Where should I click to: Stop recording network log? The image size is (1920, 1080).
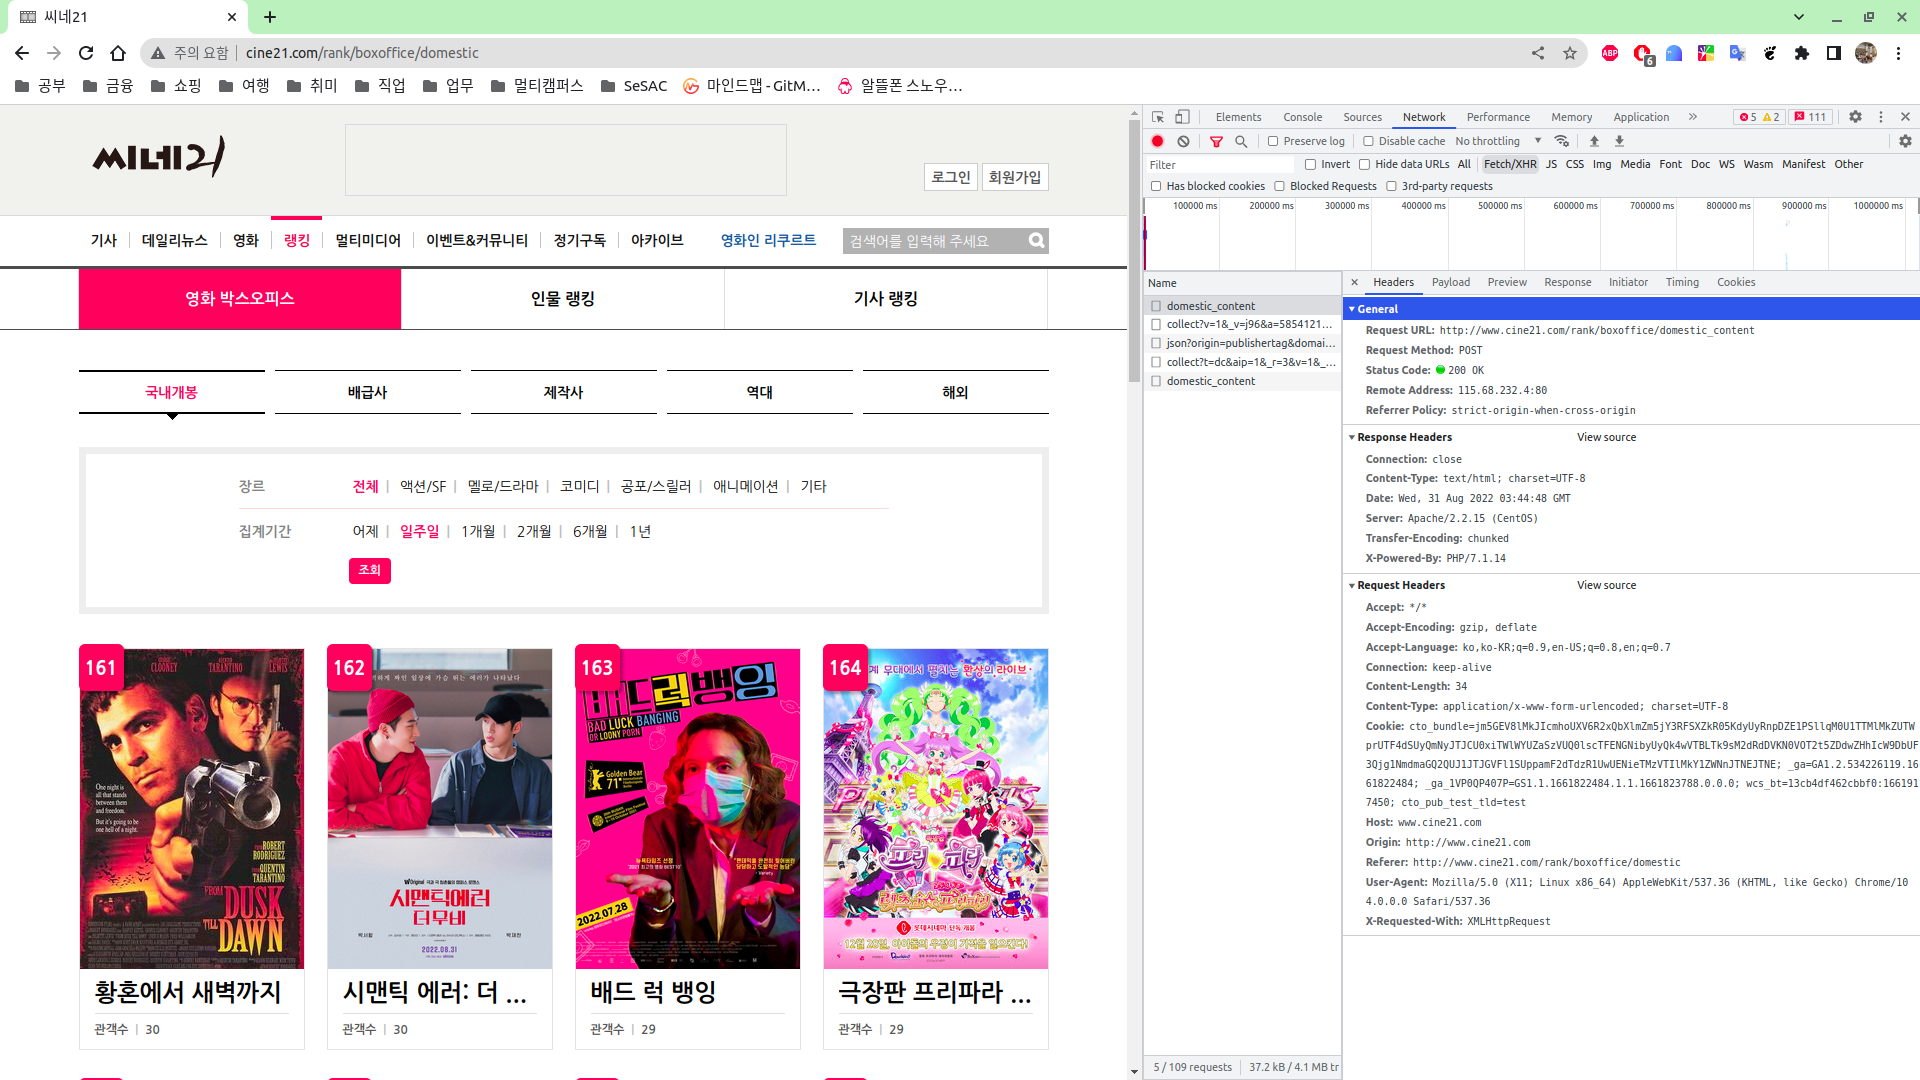click(x=1157, y=141)
